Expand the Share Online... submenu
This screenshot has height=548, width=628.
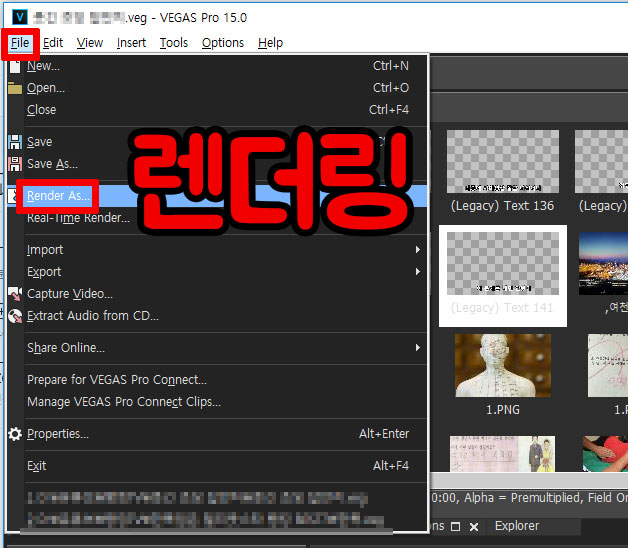tap(217, 348)
